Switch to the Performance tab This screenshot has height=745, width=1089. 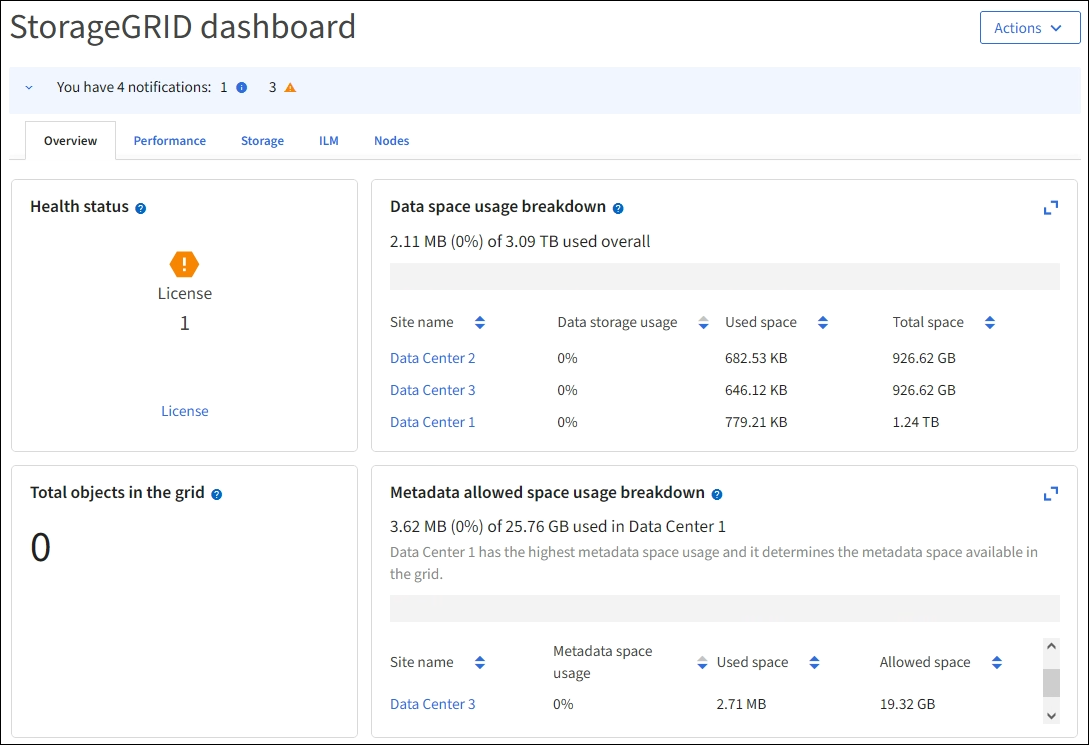coord(170,141)
